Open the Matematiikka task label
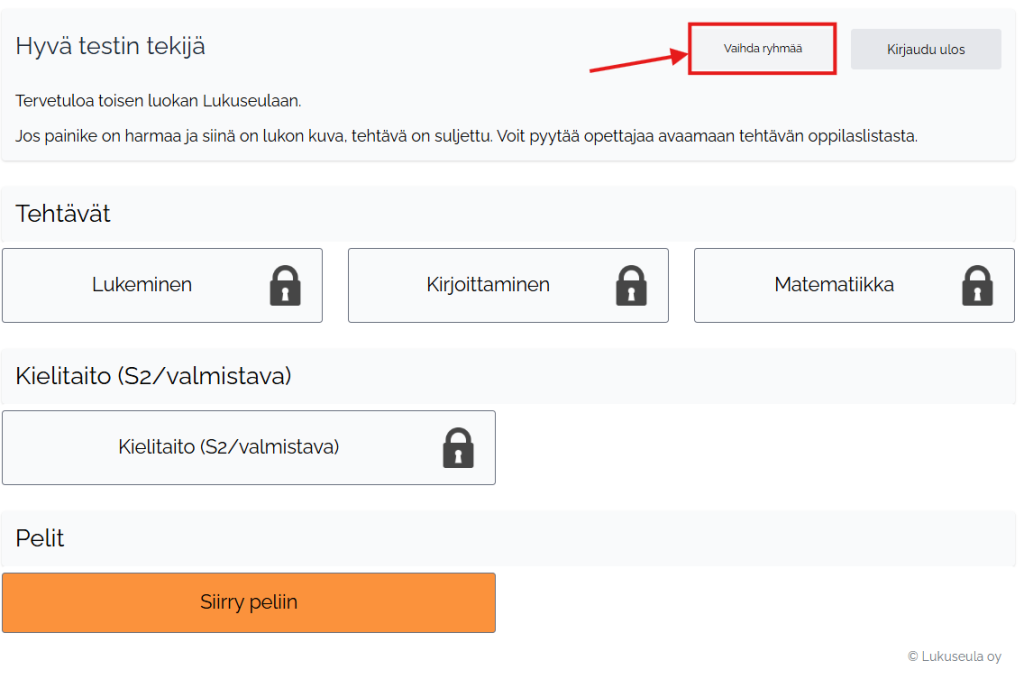This screenshot has height=679, width=1024. point(834,285)
